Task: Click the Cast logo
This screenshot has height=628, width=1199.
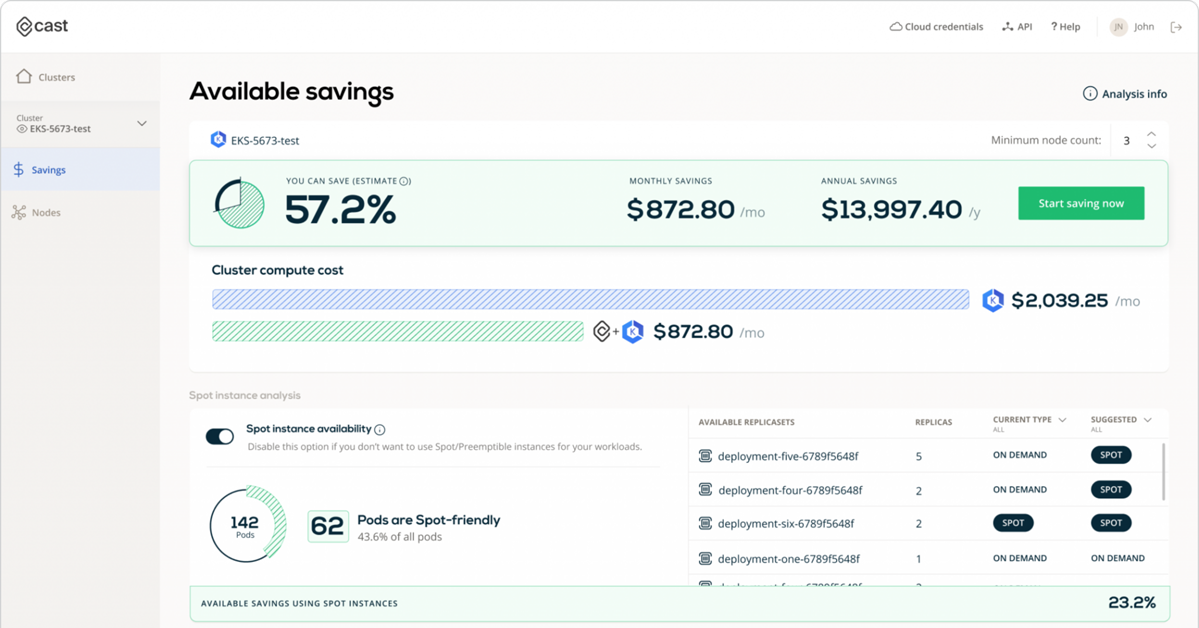Action: point(42,26)
